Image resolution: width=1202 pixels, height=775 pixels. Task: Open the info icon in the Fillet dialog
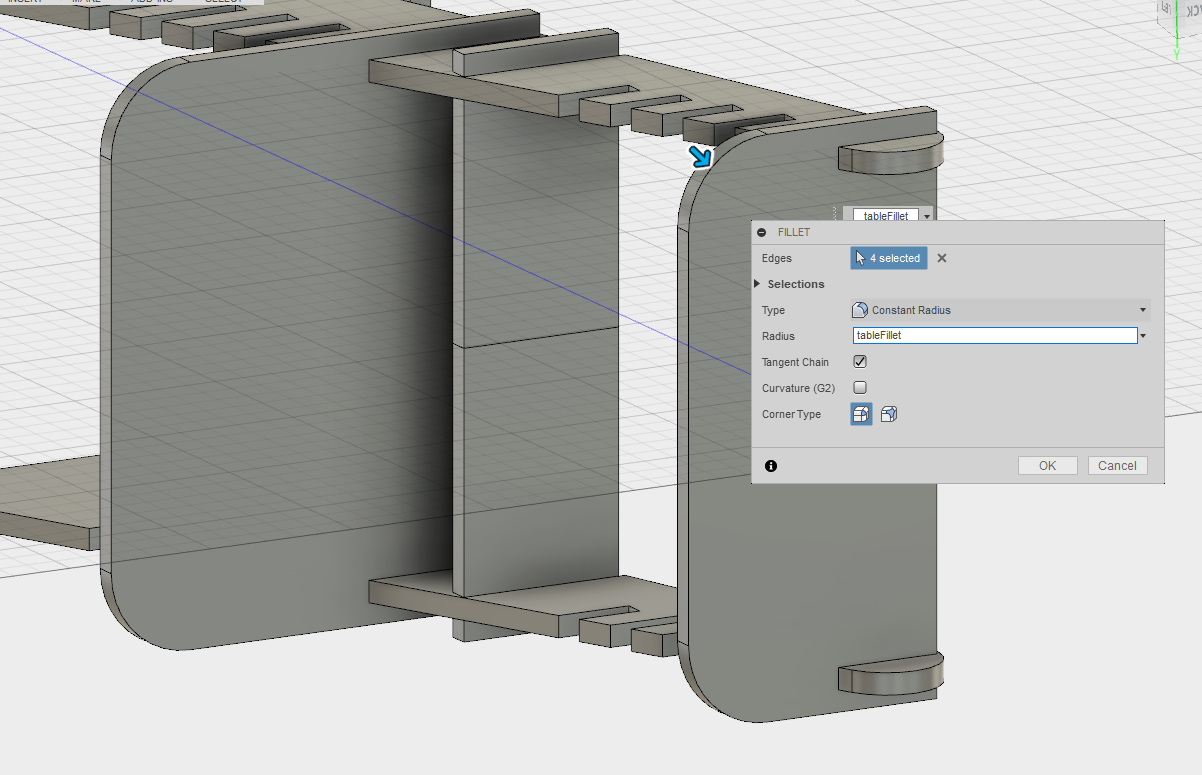pos(771,466)
